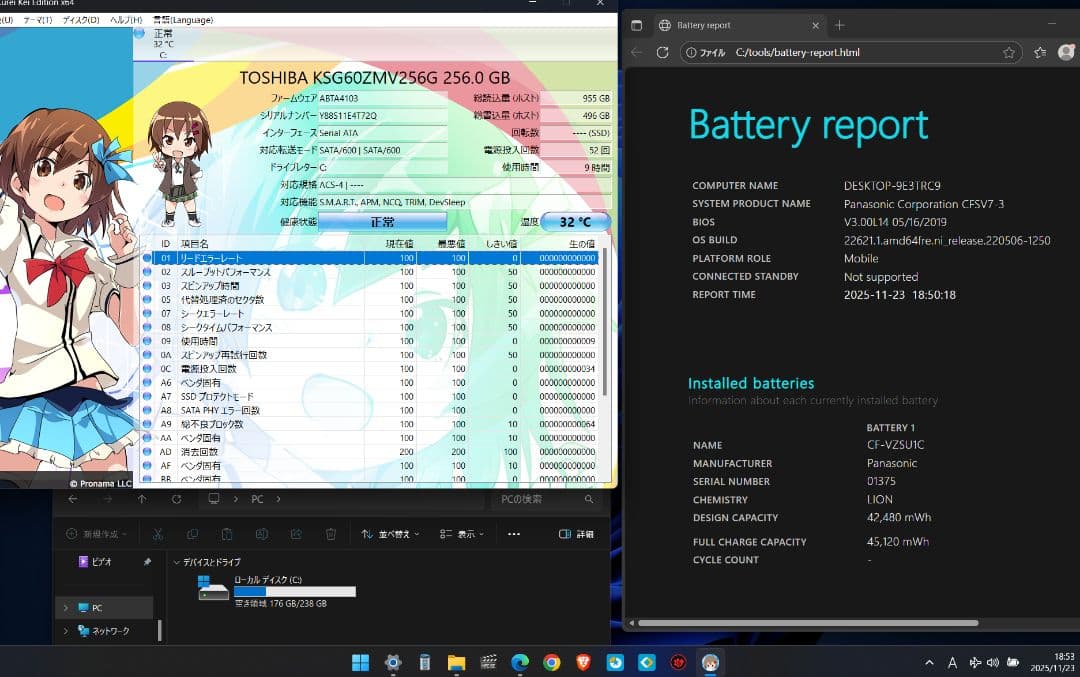
Task: Open a new tab in Edge
Action: point(838,24)
